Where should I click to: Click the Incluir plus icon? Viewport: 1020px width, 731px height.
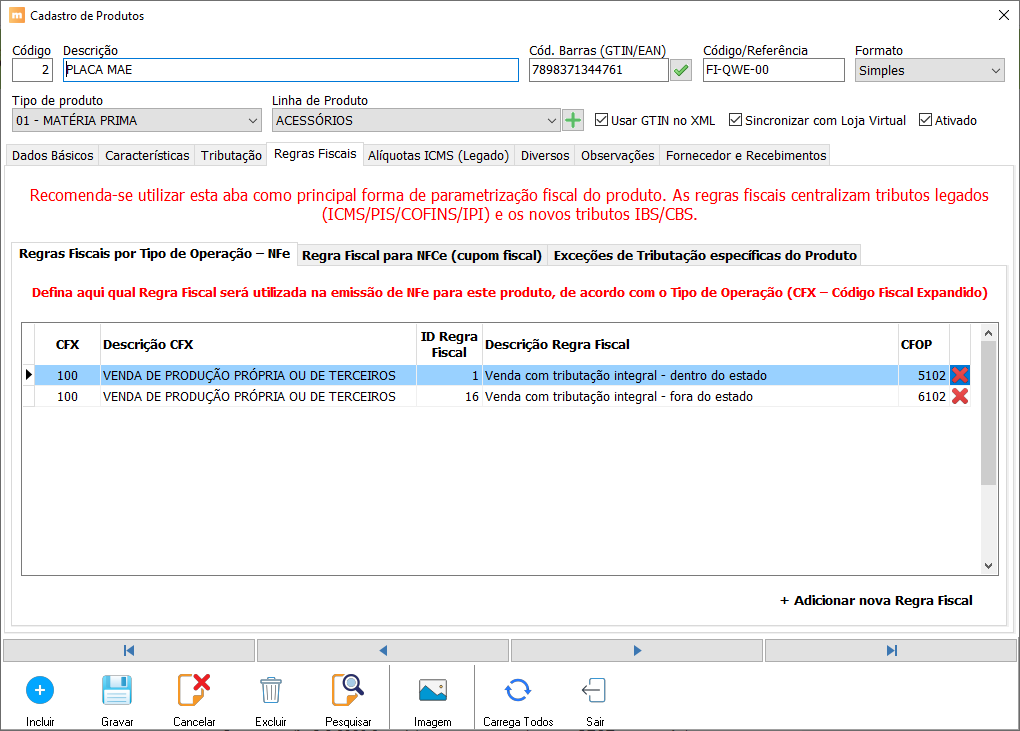[40, 690]
